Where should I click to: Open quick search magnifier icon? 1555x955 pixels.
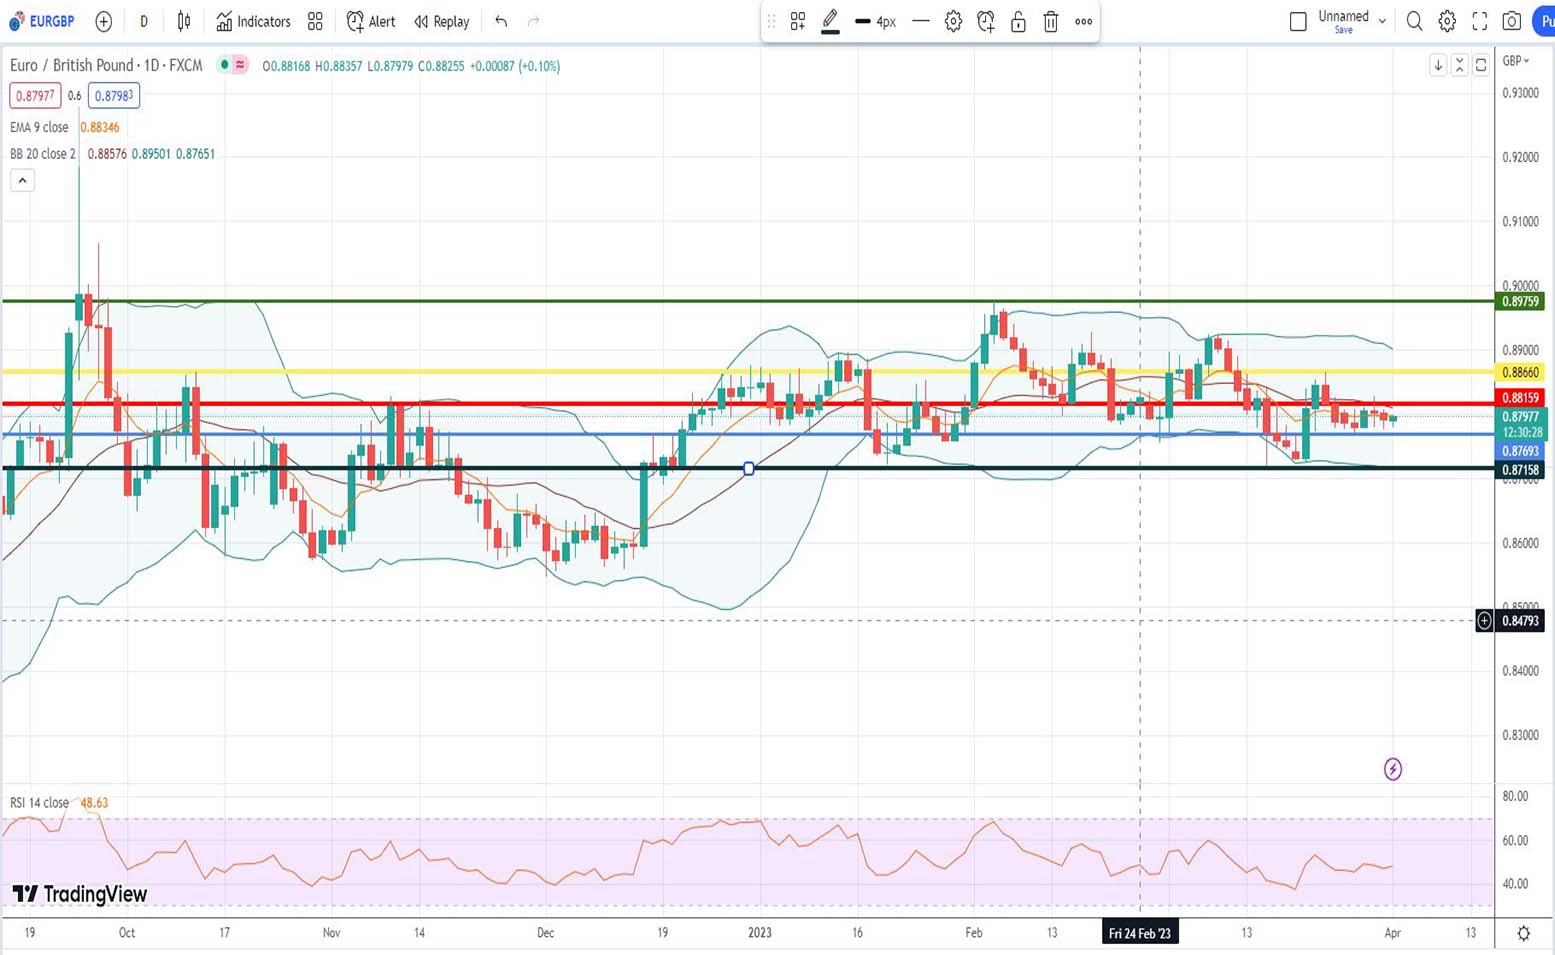pyautogui.click(x=1414, y=21)
